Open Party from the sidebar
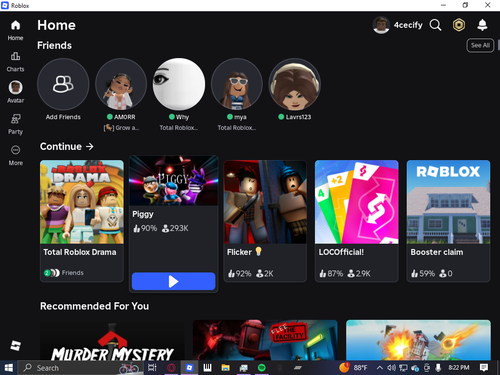Screen dimensions: 500x375 (x=15, y=124)
